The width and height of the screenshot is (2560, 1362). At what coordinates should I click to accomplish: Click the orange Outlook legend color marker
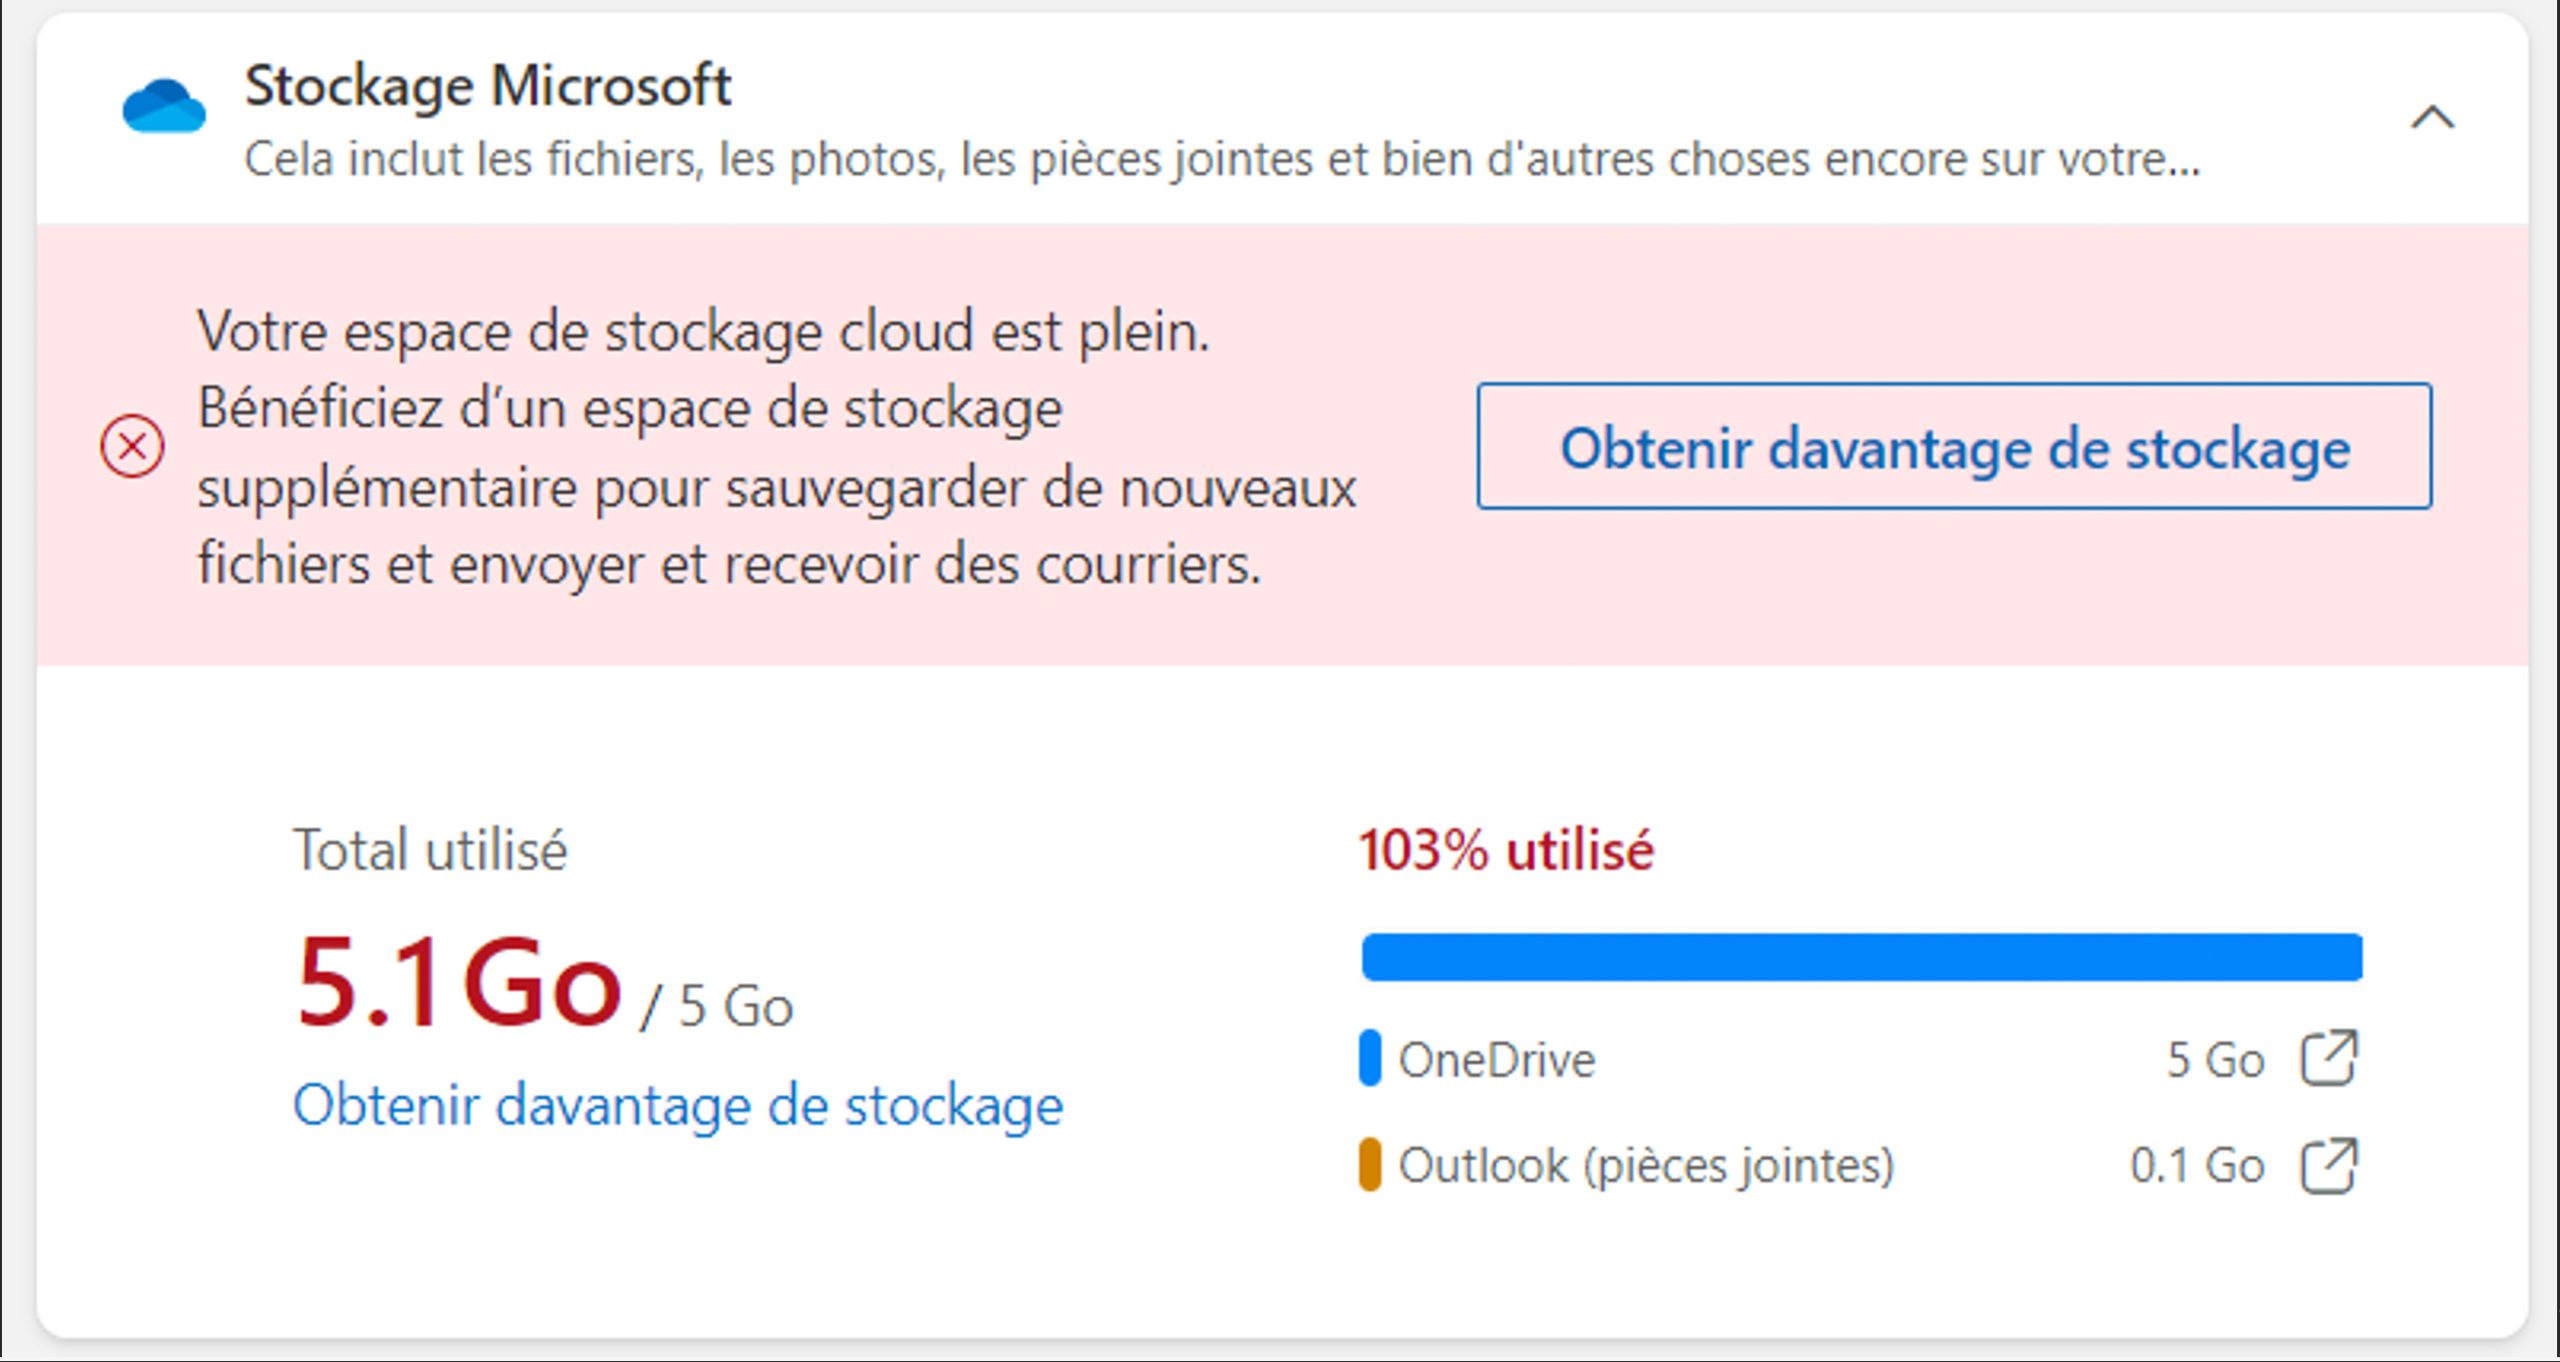click(1370, 1165)
